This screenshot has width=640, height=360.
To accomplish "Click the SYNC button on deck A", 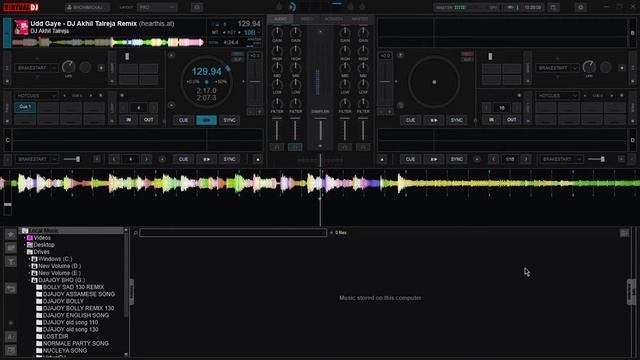I will tap(229, 120).
